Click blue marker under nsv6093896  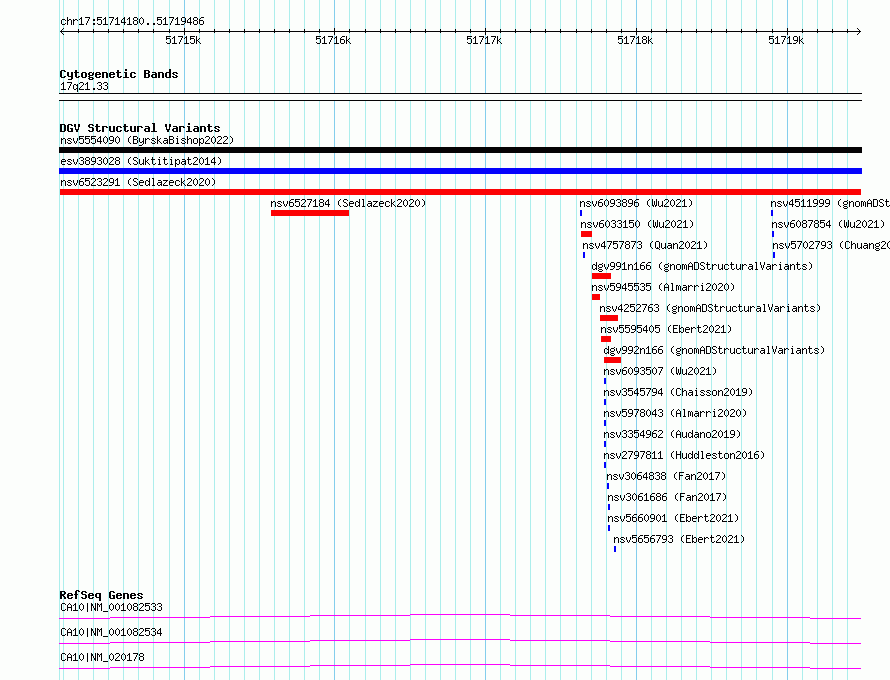click(x=581, y=213)
